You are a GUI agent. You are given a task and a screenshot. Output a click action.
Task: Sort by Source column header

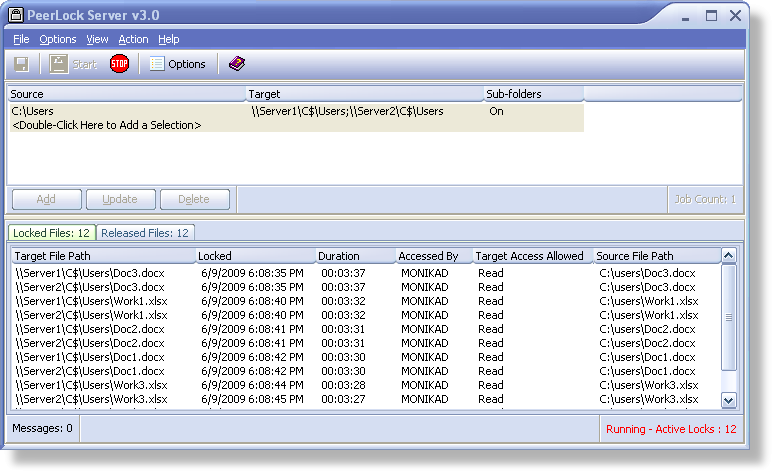point(126,94)
